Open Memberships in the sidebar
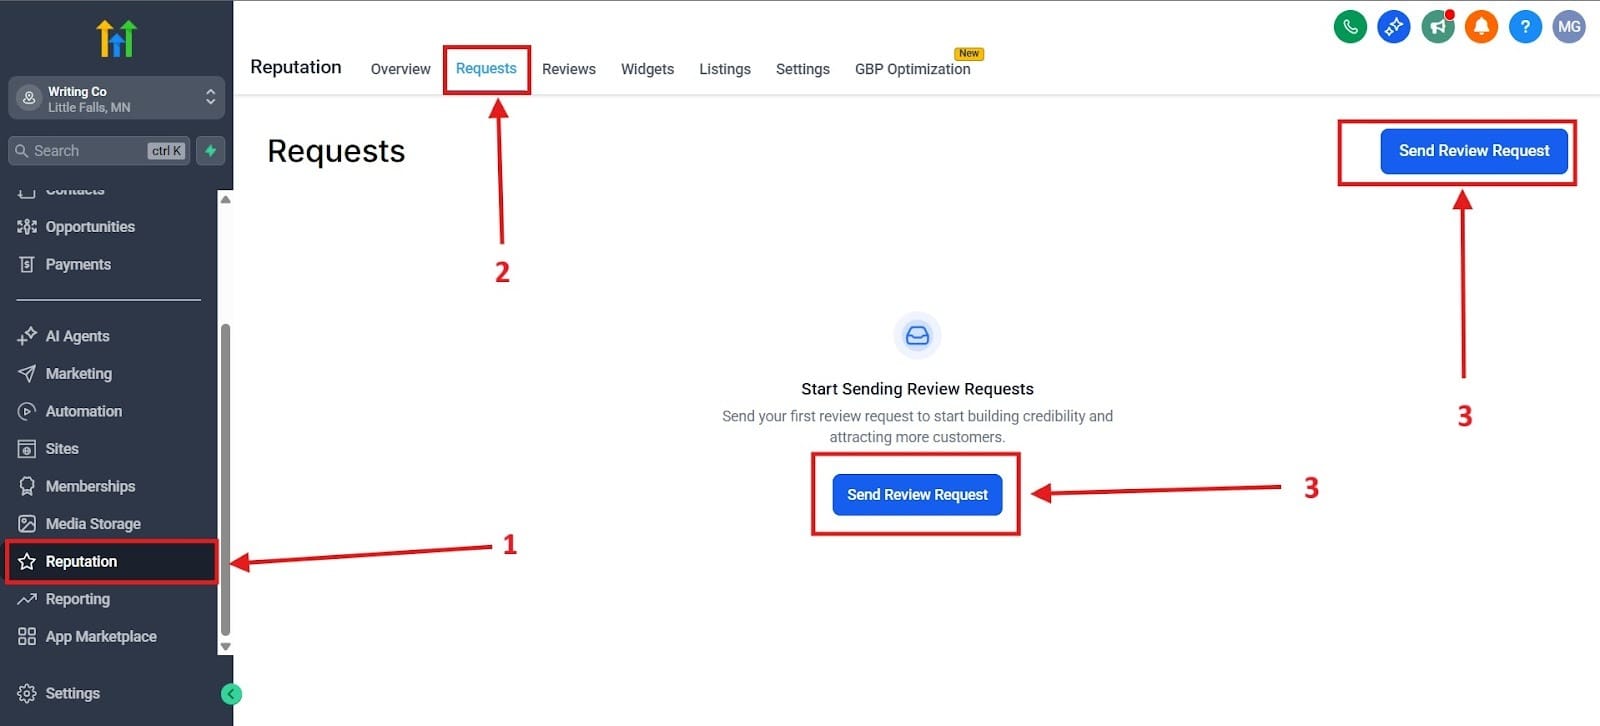 click(x=90, y=486)
